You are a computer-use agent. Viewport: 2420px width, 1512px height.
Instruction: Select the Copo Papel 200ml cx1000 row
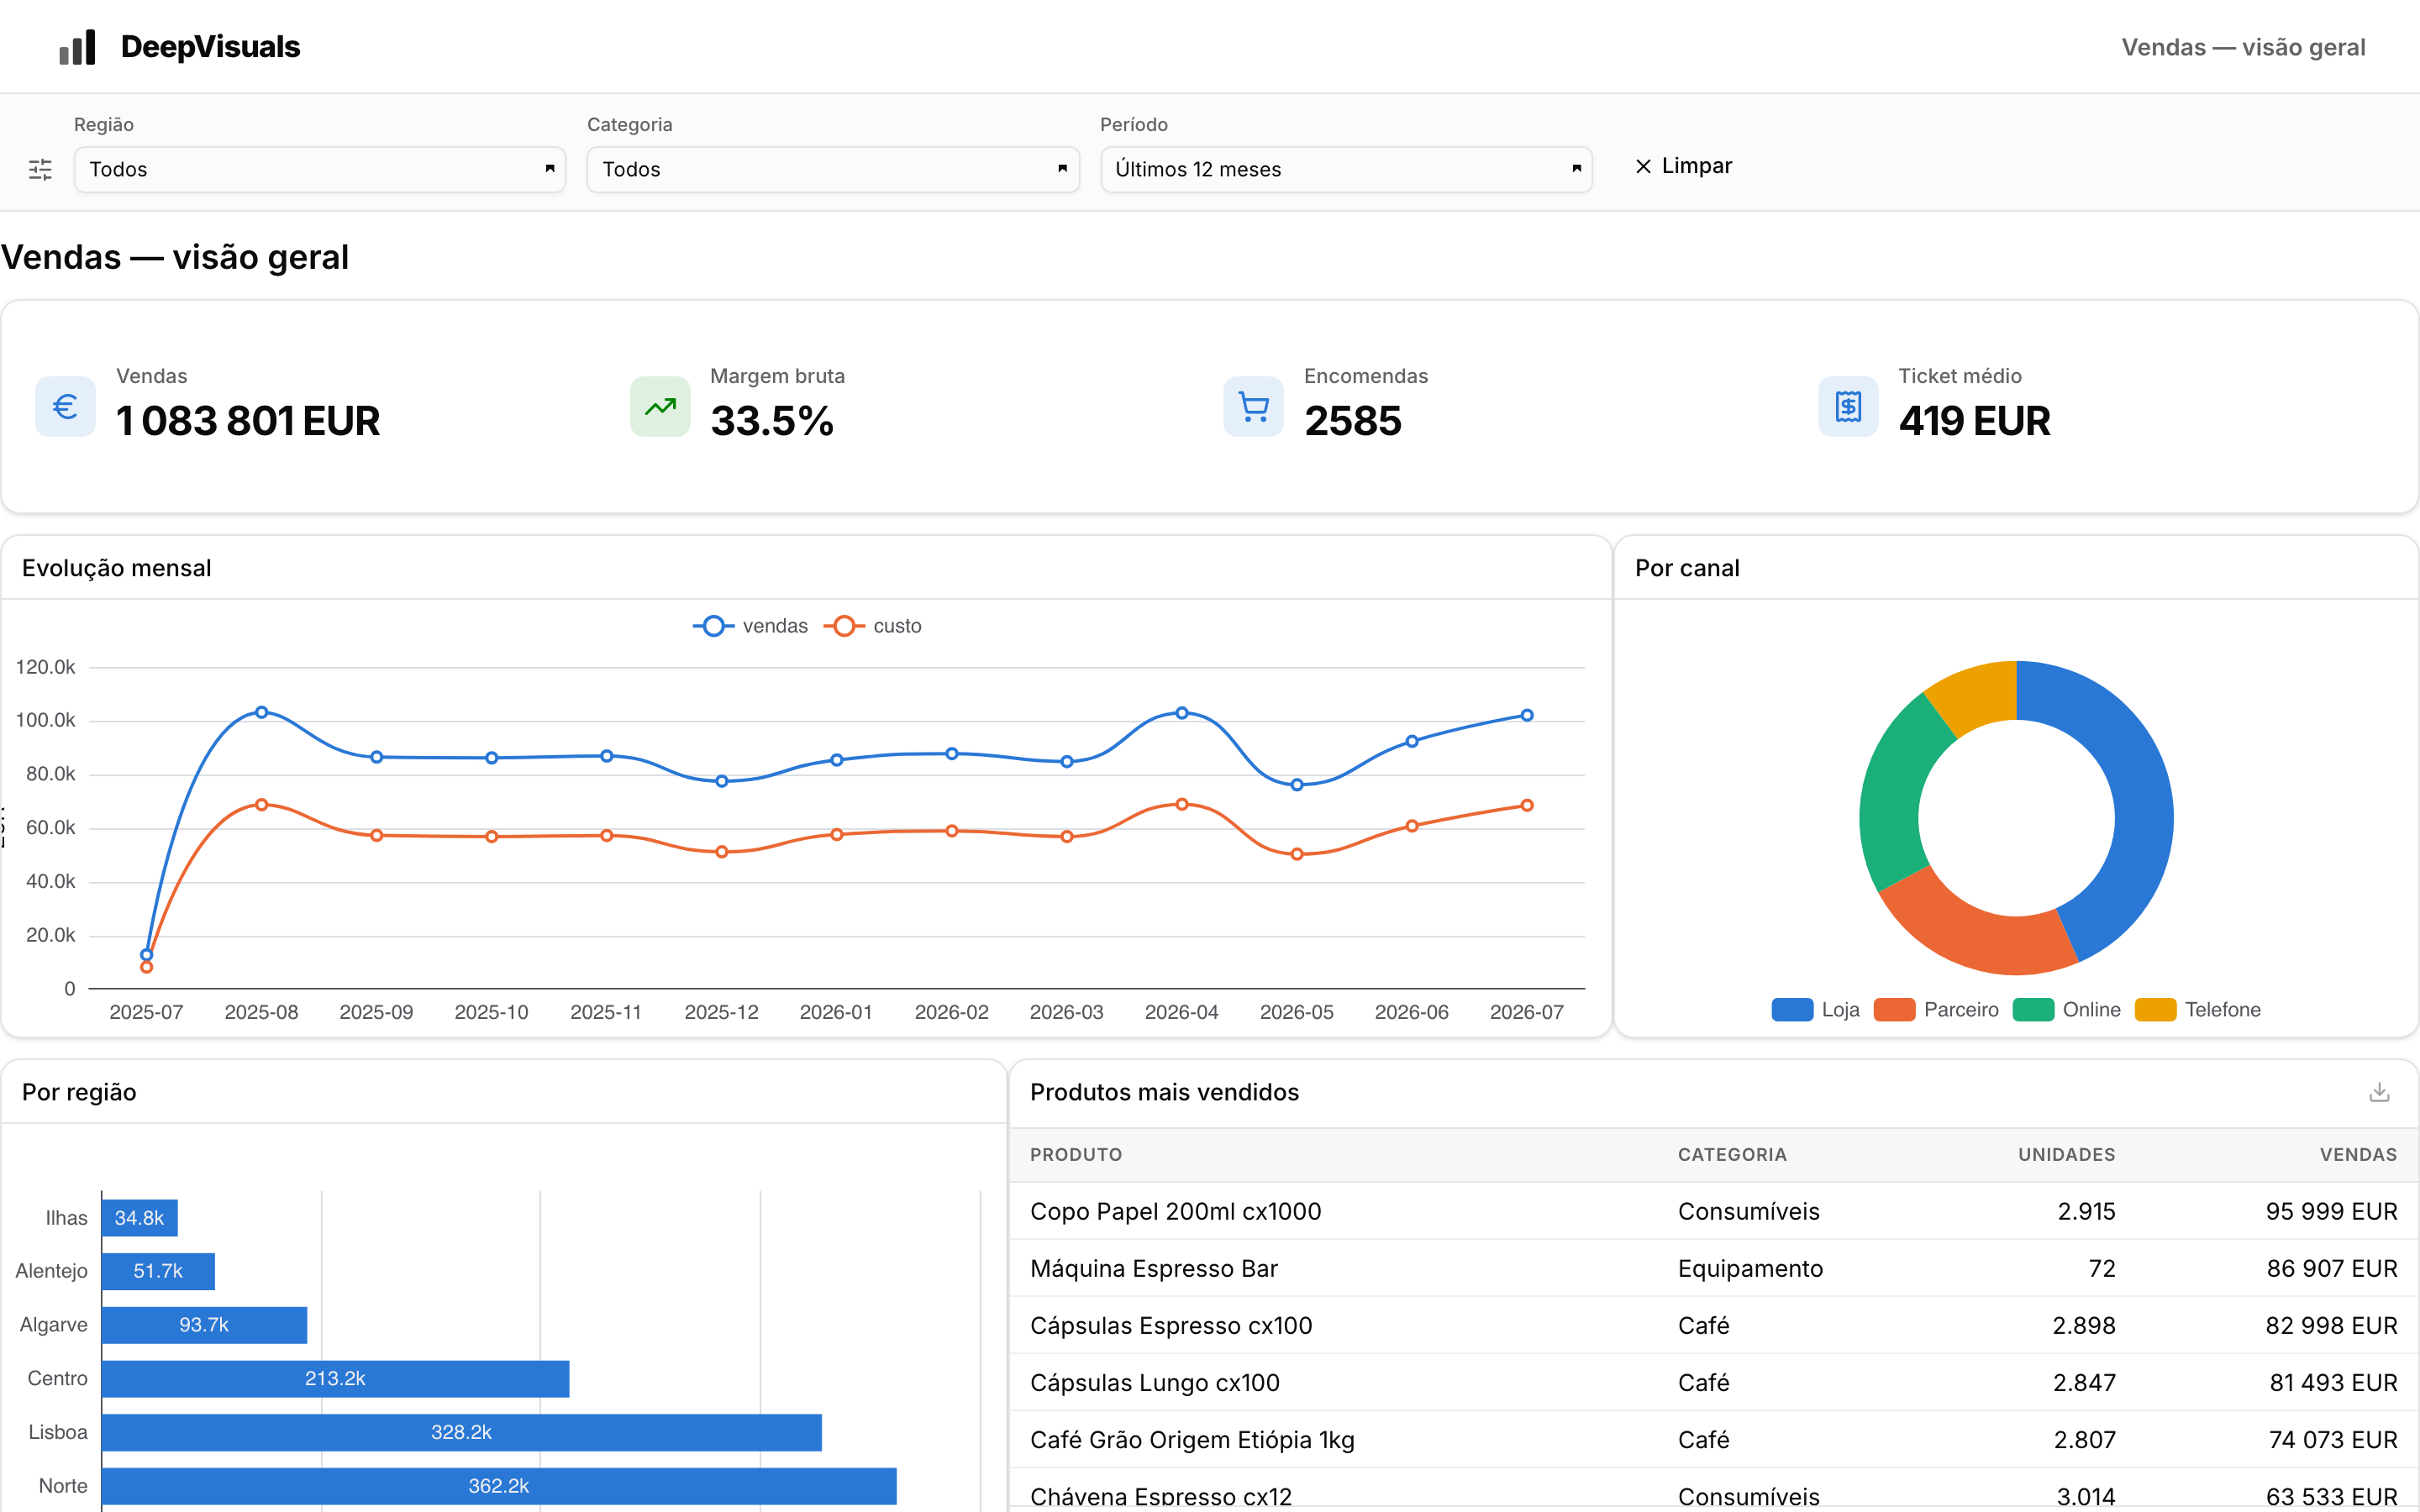(1714, 1211)
